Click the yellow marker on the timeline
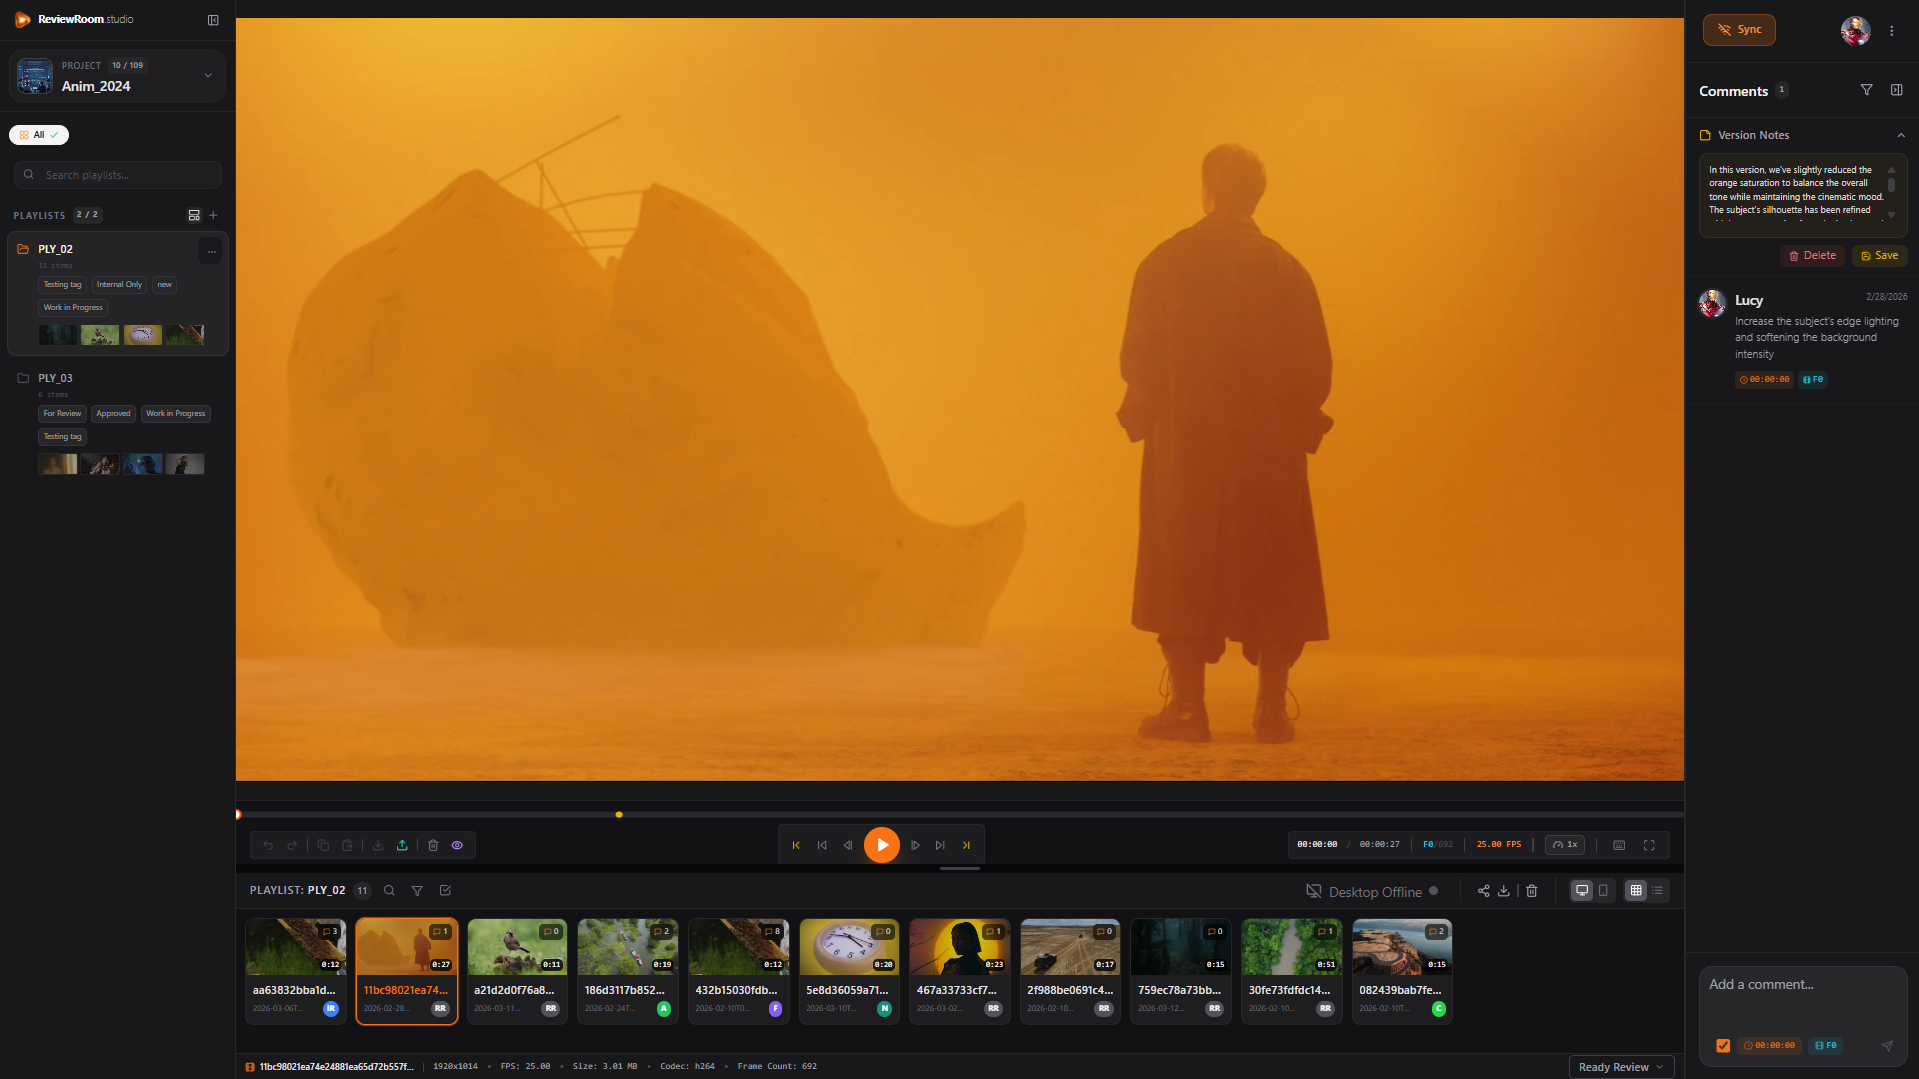The height and width of the screenshot is (1079, 1919). tap(619, 815)
